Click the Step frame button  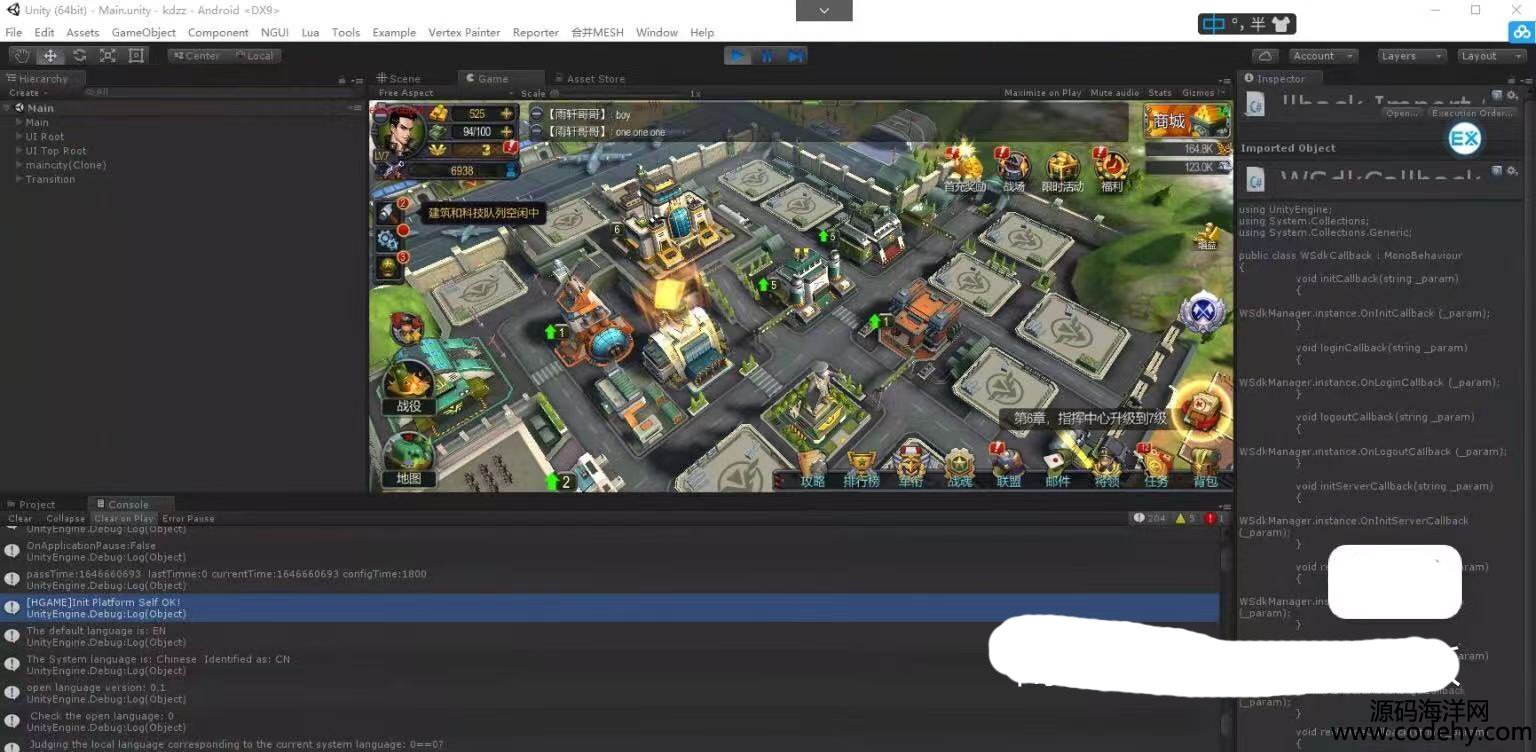(x=795, y=56)
